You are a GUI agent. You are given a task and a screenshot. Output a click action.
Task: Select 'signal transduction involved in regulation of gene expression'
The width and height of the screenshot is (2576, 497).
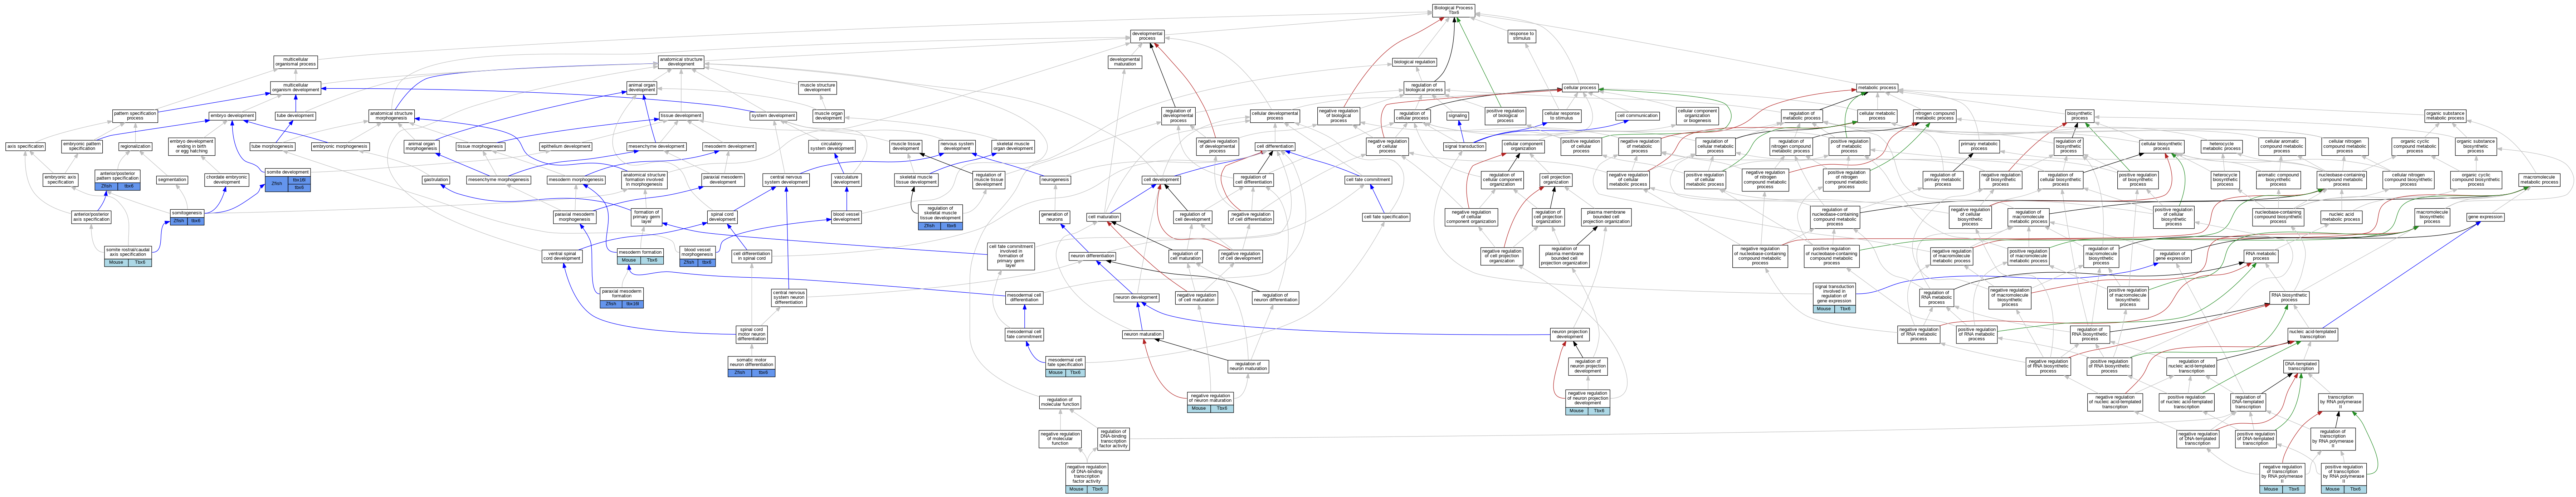(x=1834, y=297)
